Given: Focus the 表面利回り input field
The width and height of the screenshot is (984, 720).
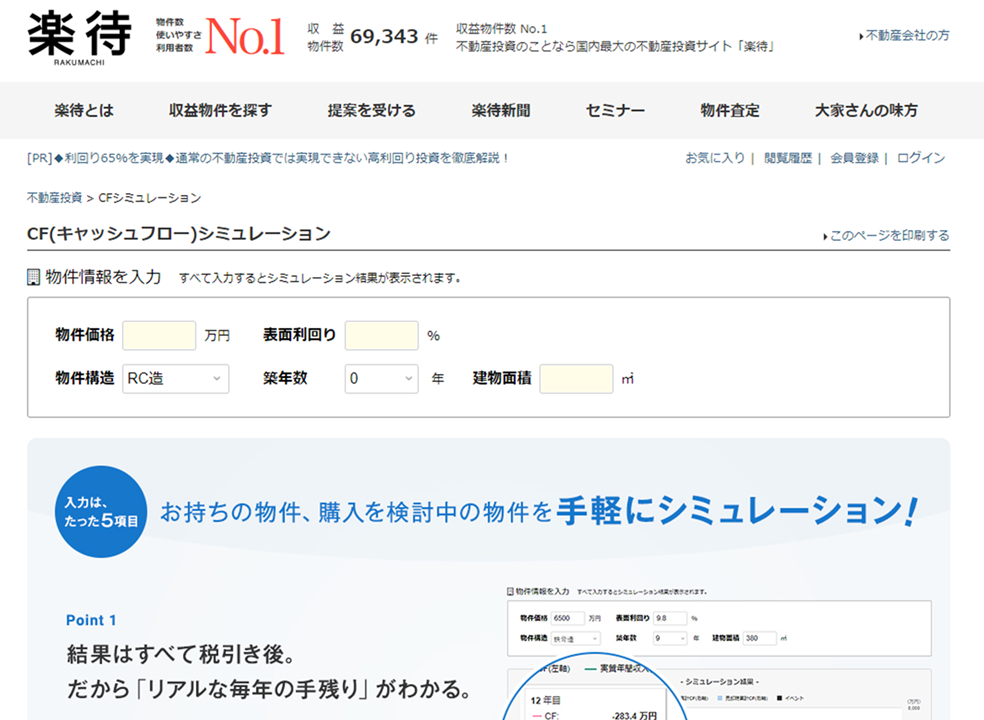Looking at the screenshot, I should pos(381,336).
